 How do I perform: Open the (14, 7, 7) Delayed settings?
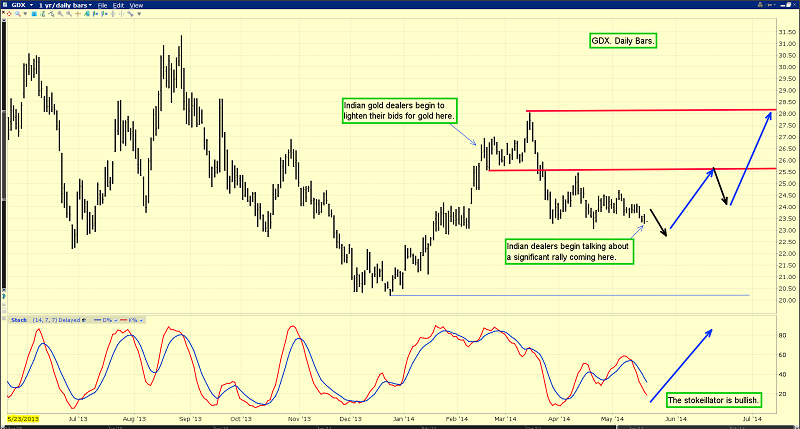pyautogui.click(x=56, y=320)
